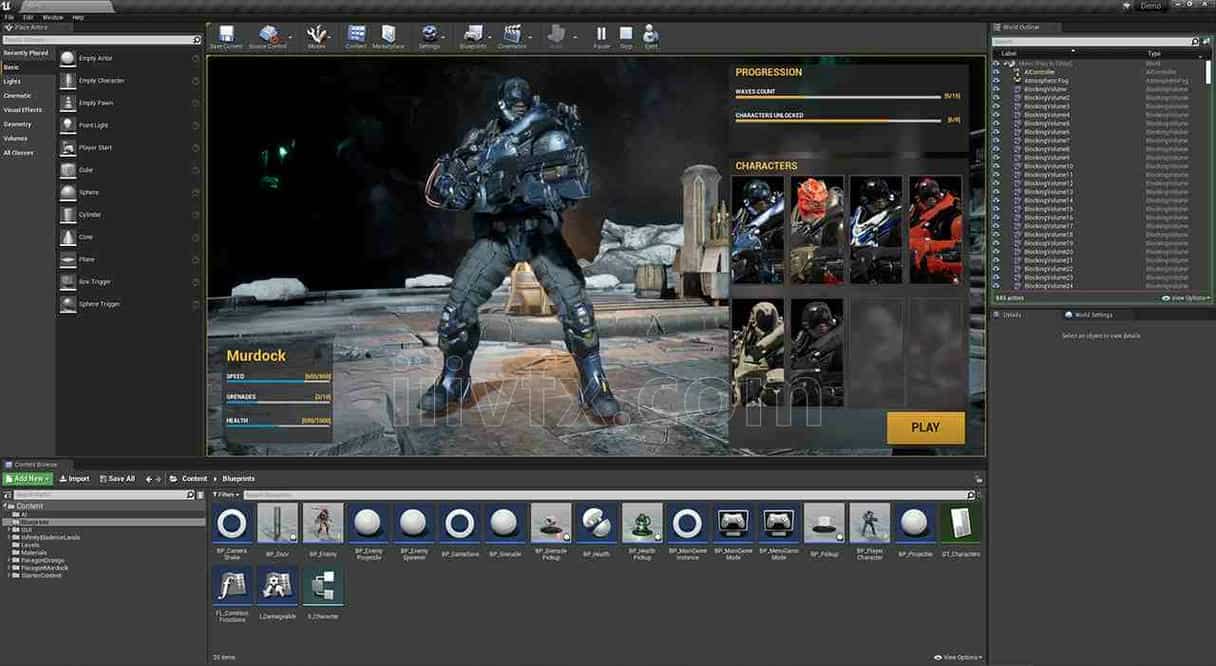This screenshot has width=1216, height=666.
Task: Open the Cinematics toolbar dropdown arrow
Action: [x=529, y=36]
